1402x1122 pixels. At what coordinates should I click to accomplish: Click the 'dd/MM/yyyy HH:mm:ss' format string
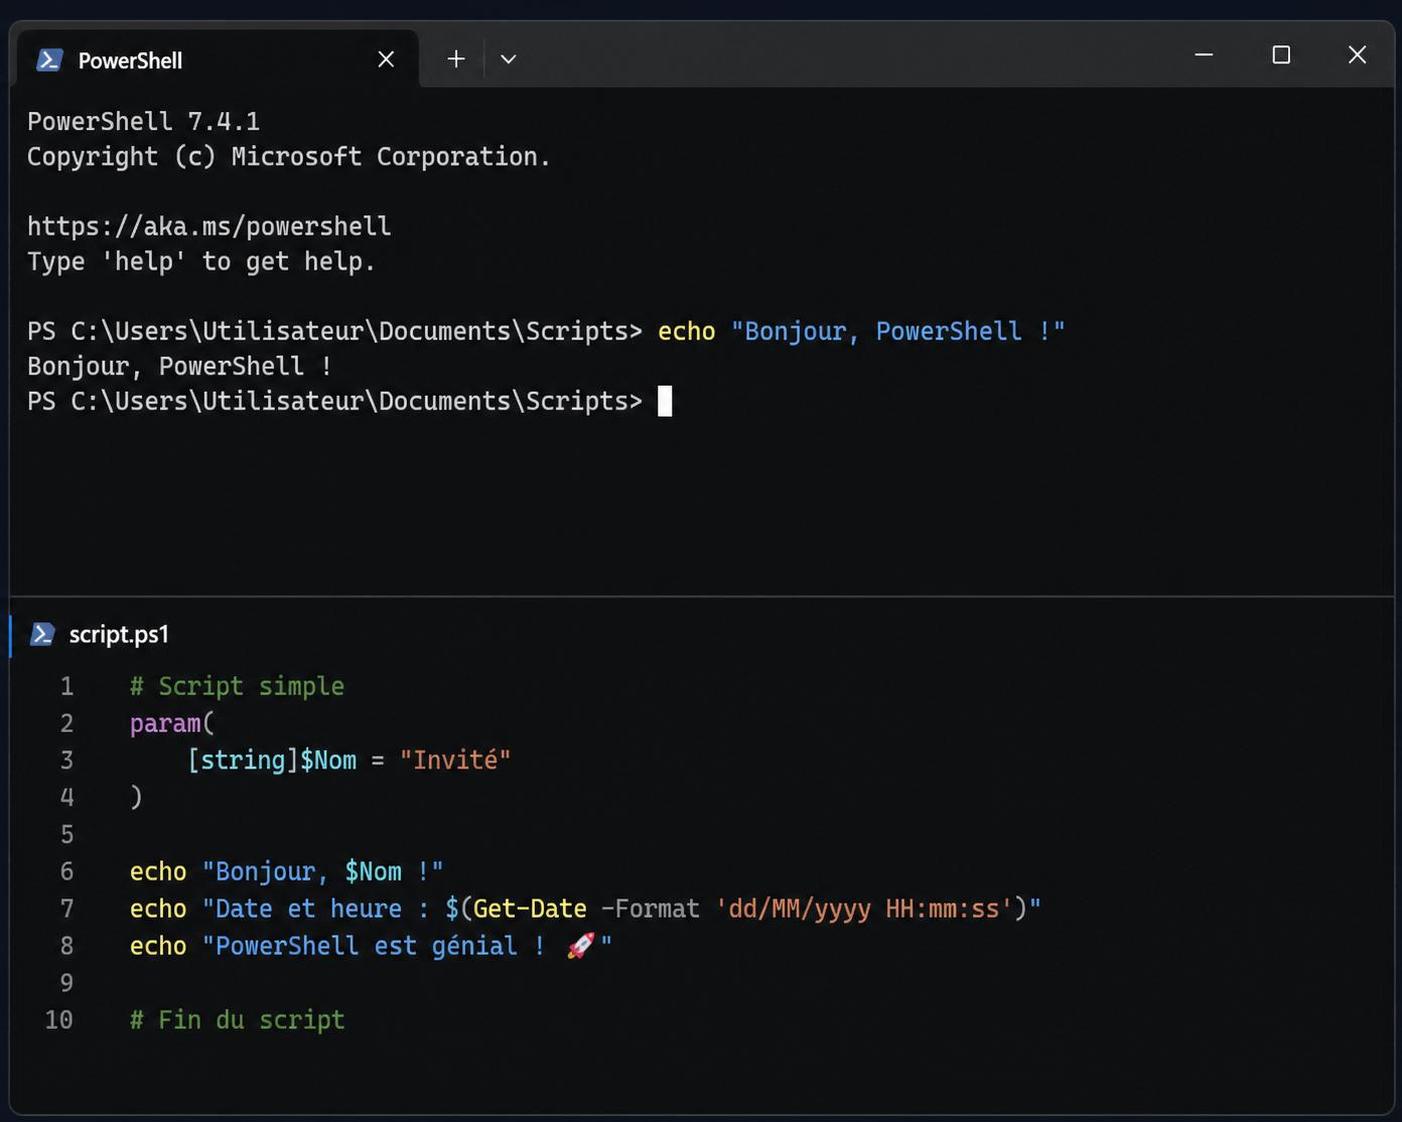pos(864,908)
